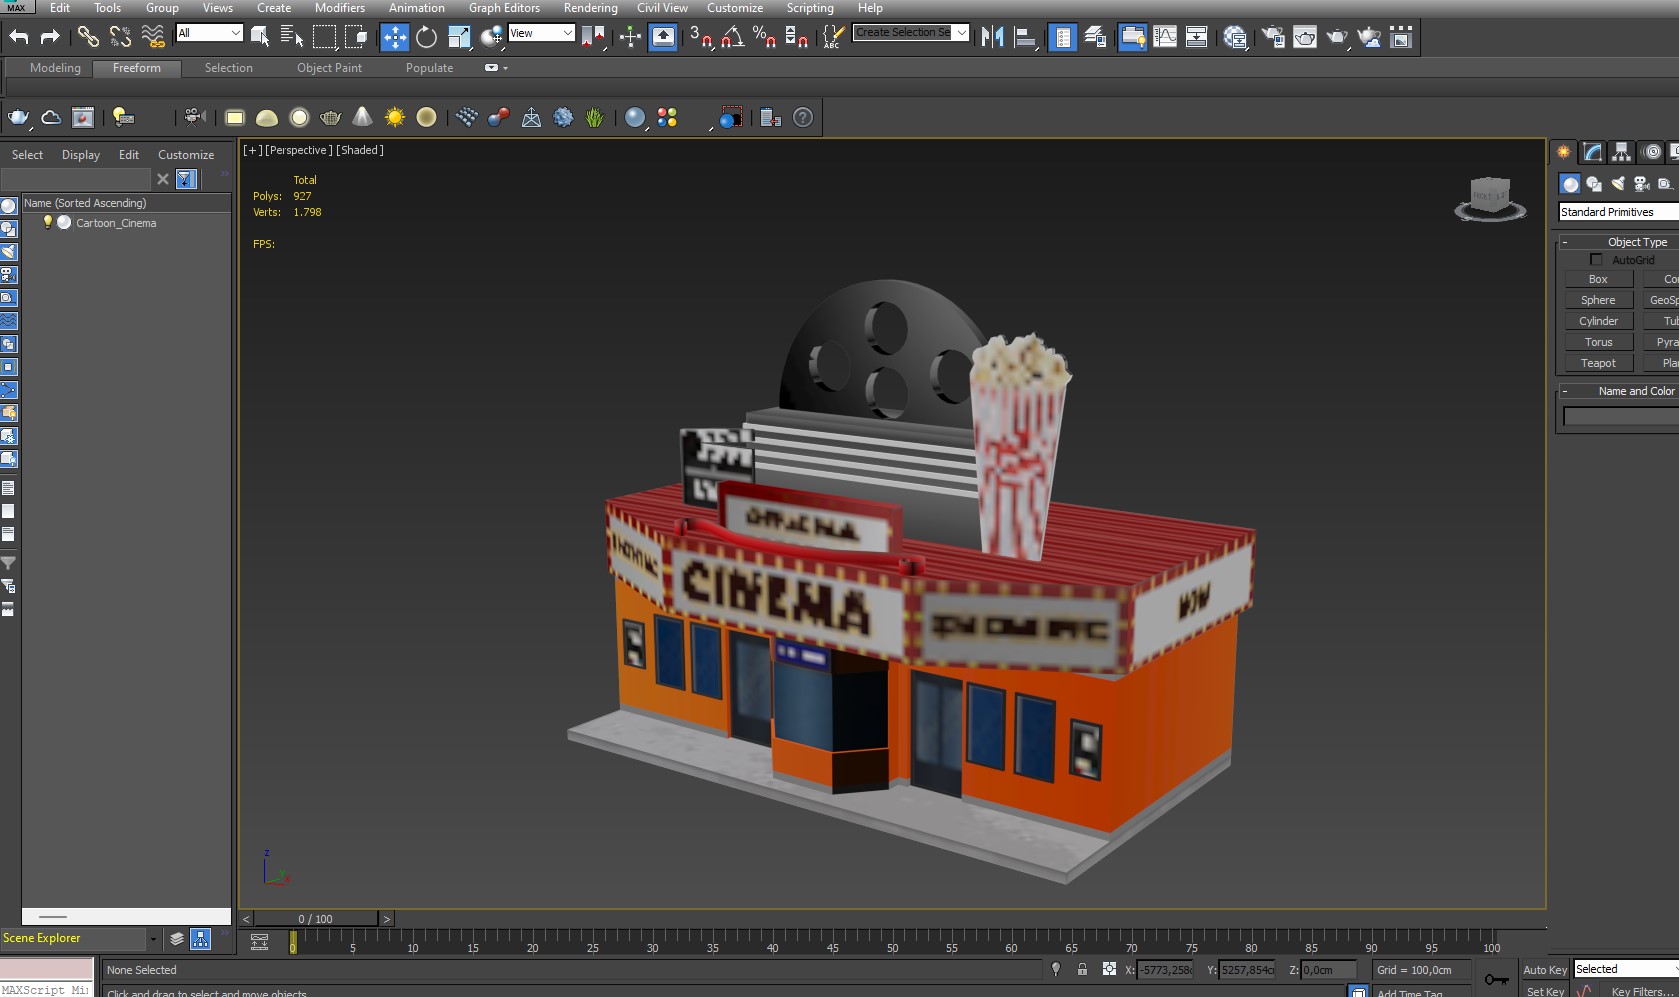Toggle the Cartoon_Cinema visibility lightbulb
This screenshot has width=1679, height=997.
tap(47, 223)
